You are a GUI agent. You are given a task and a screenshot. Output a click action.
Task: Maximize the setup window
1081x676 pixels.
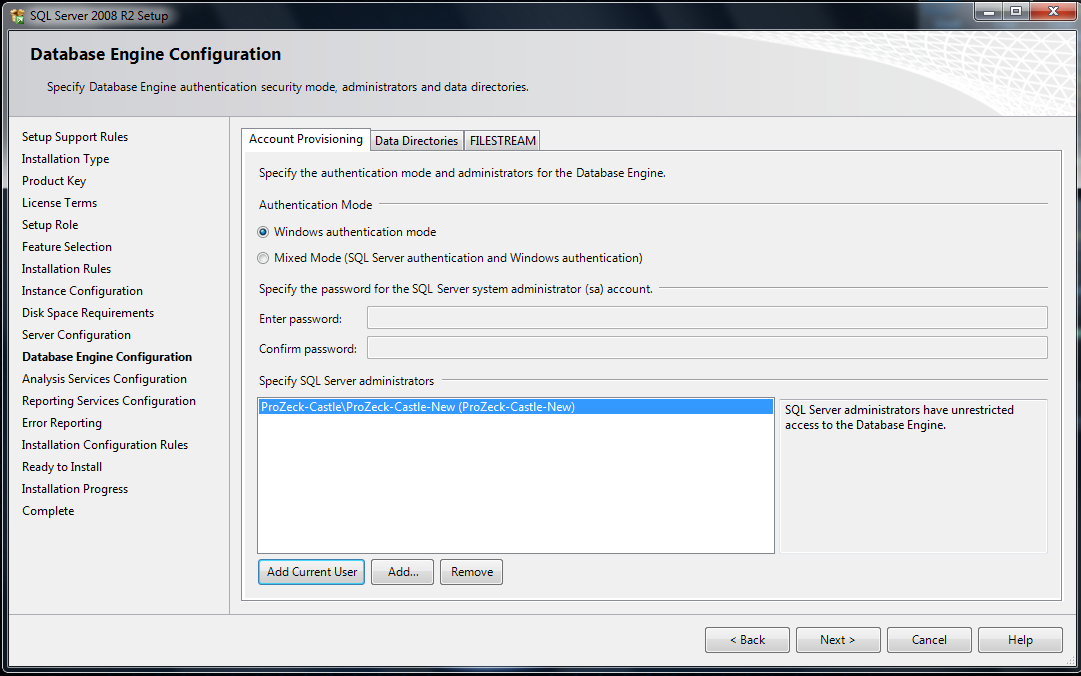point(1016,11)
